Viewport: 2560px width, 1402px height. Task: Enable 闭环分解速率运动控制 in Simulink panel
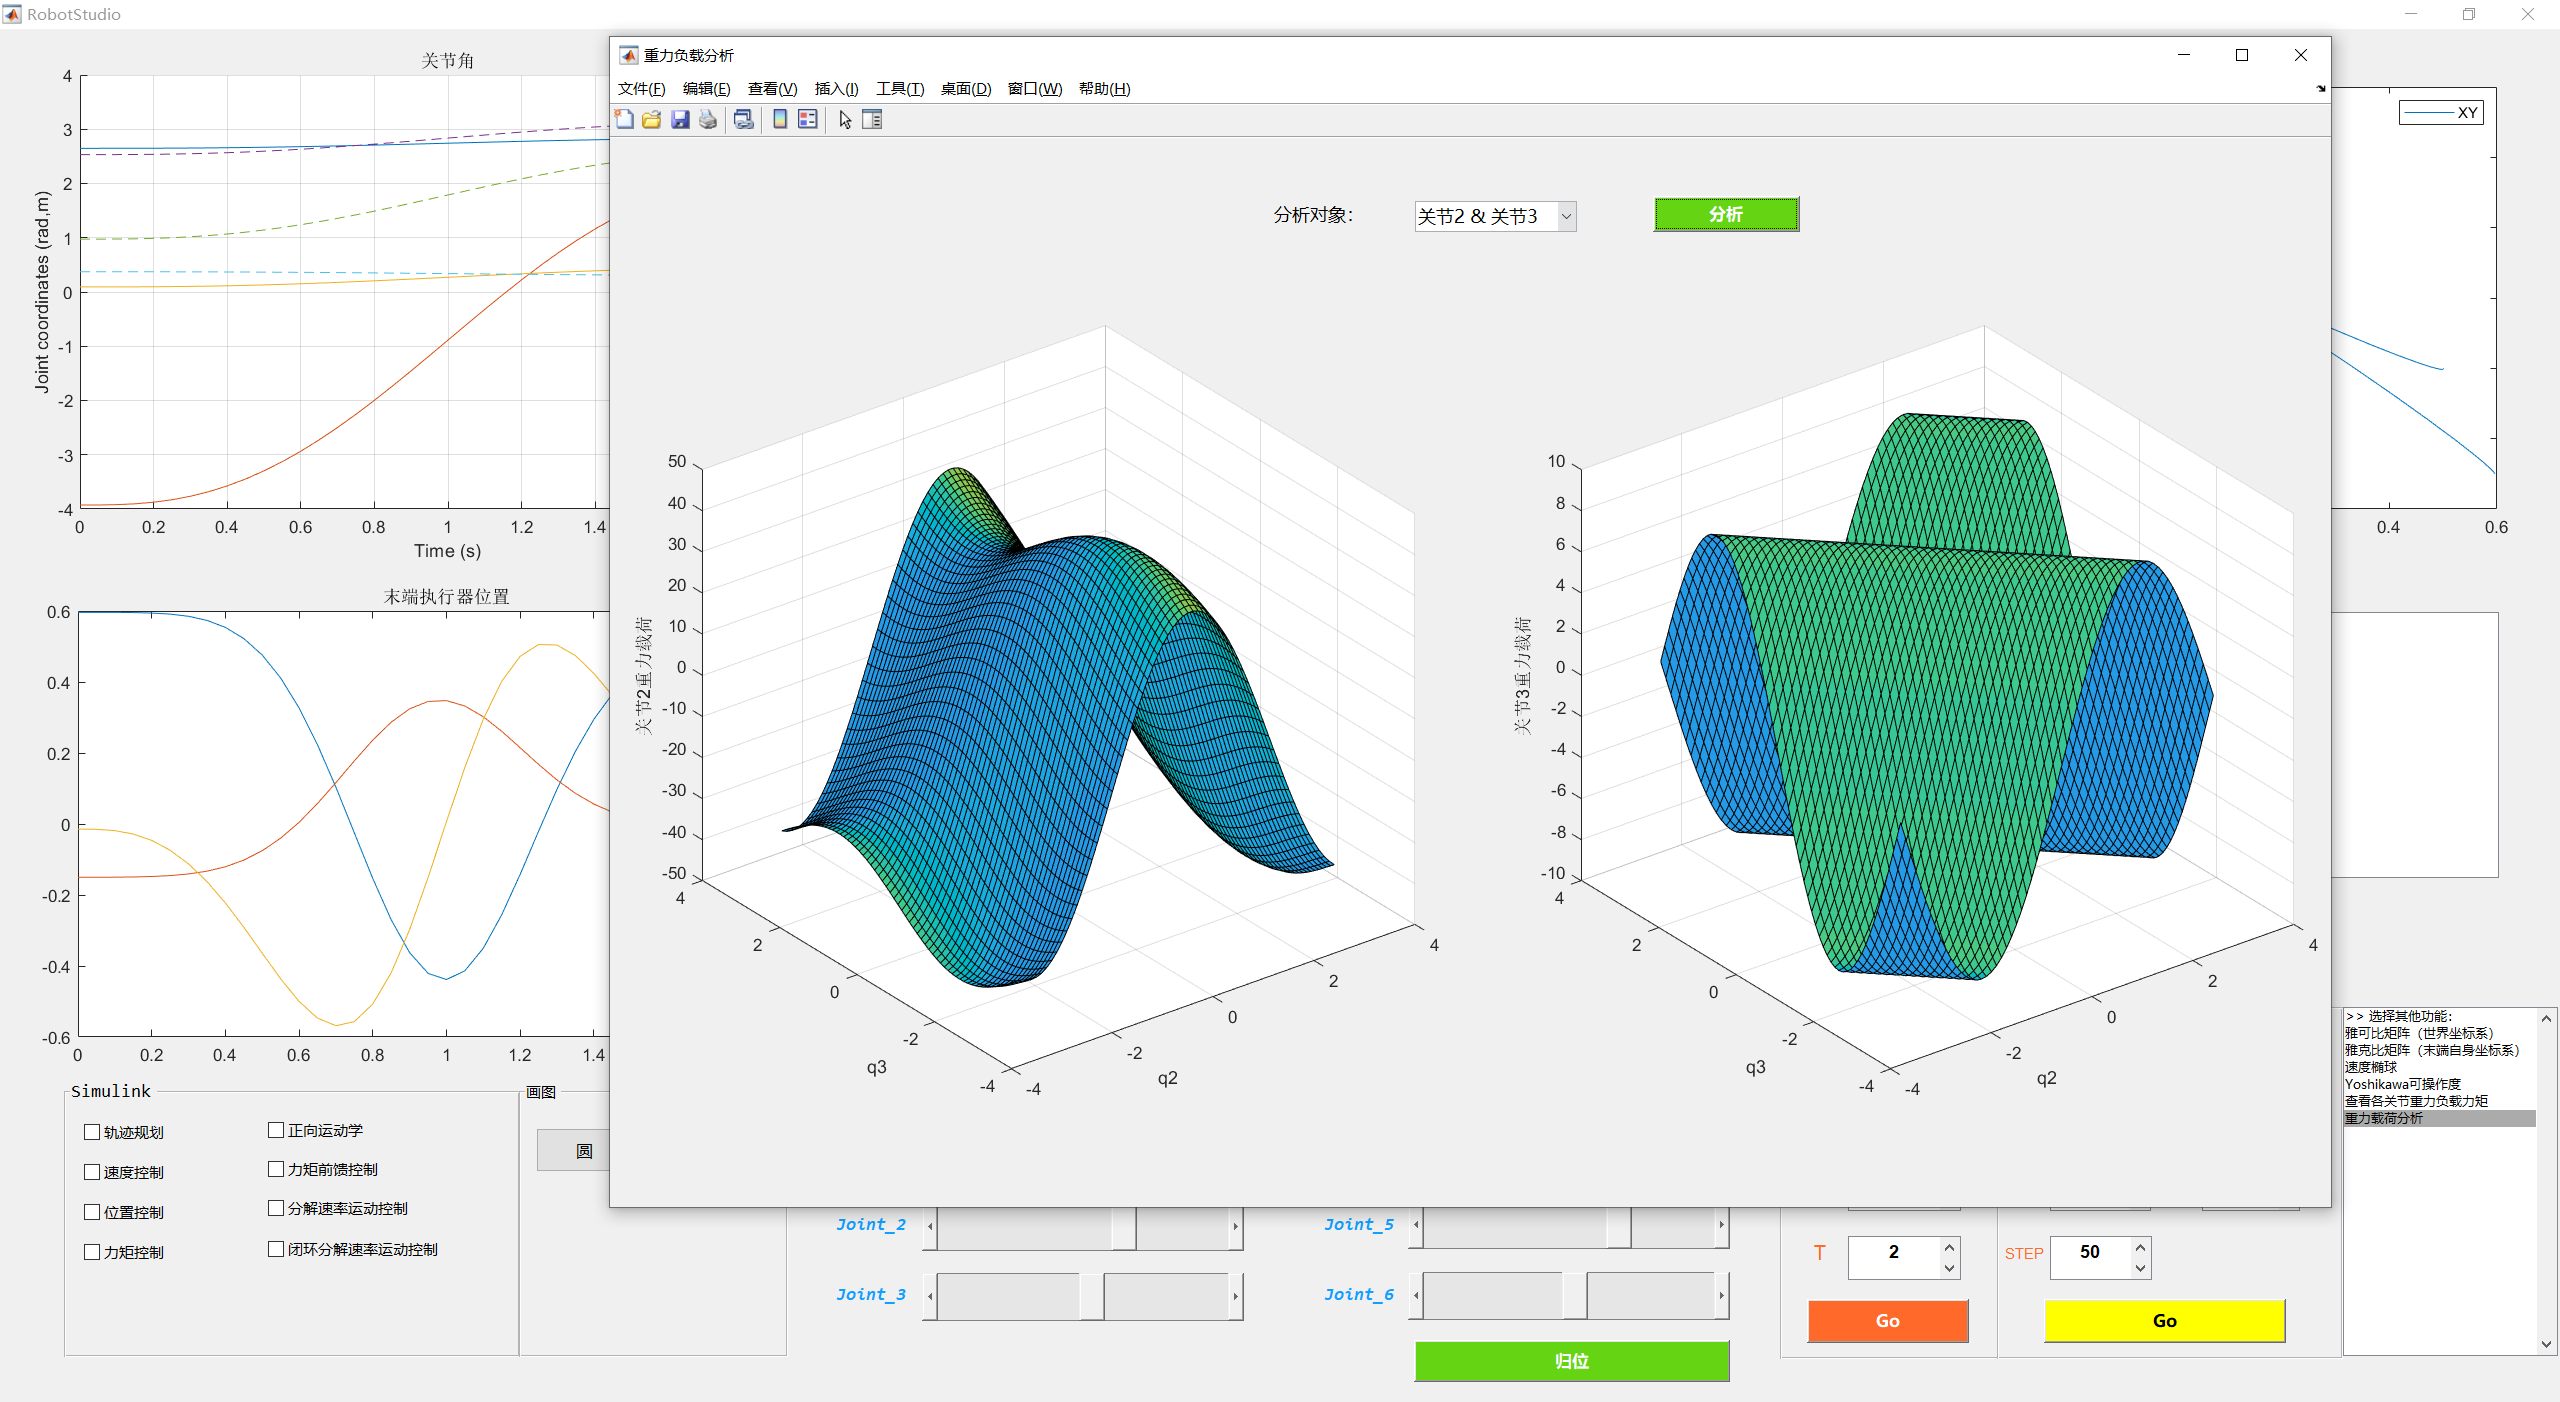[x=276, y=1249]
